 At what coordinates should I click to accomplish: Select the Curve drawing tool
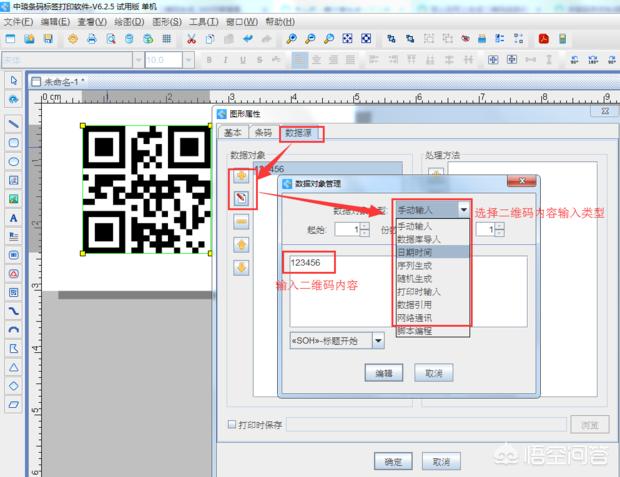click(x=14, y=311)
